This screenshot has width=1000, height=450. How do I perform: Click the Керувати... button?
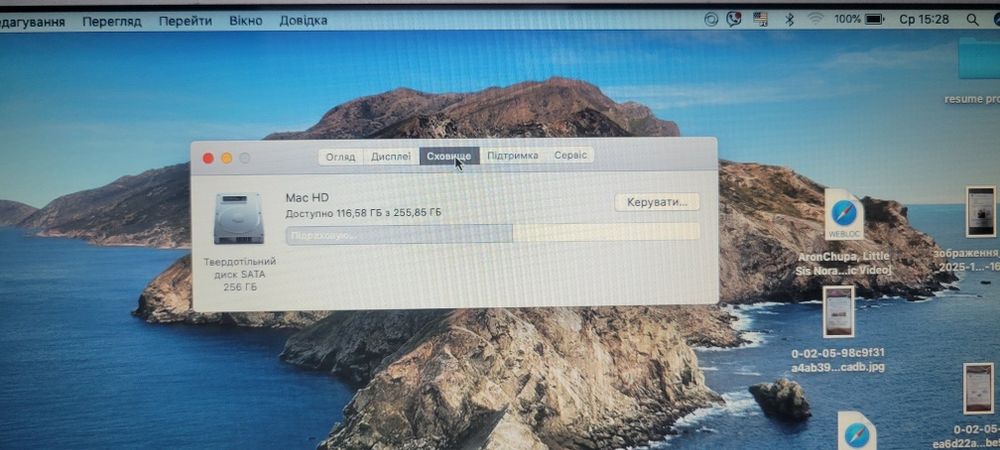pyautogui.click(x=657, y=202)
